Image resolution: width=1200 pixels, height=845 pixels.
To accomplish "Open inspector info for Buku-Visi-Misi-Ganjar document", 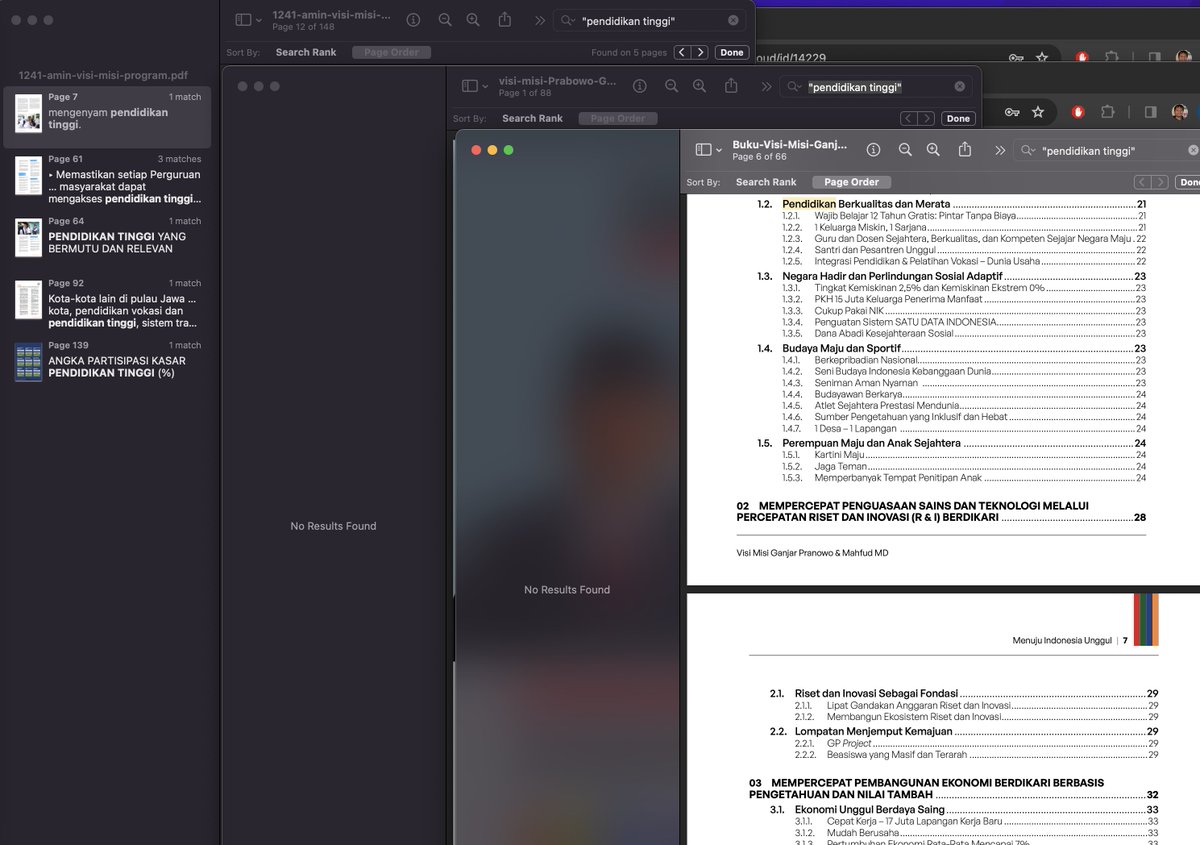I will pyautogui.click(x=873, y=150).
